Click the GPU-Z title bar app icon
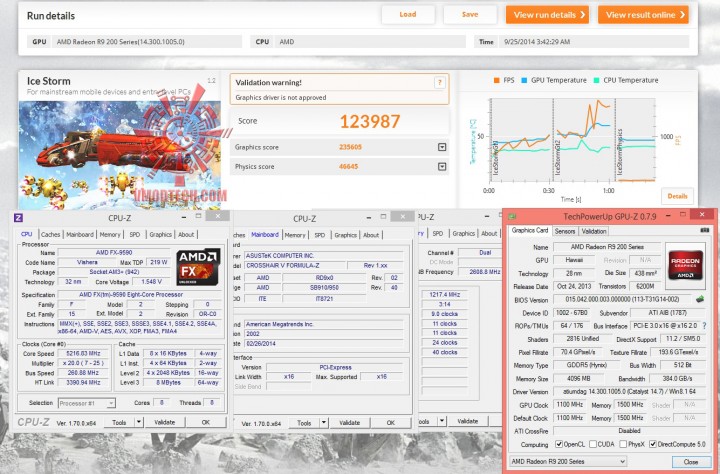Viewport: 720px width, 474px height. pos(512,216)
